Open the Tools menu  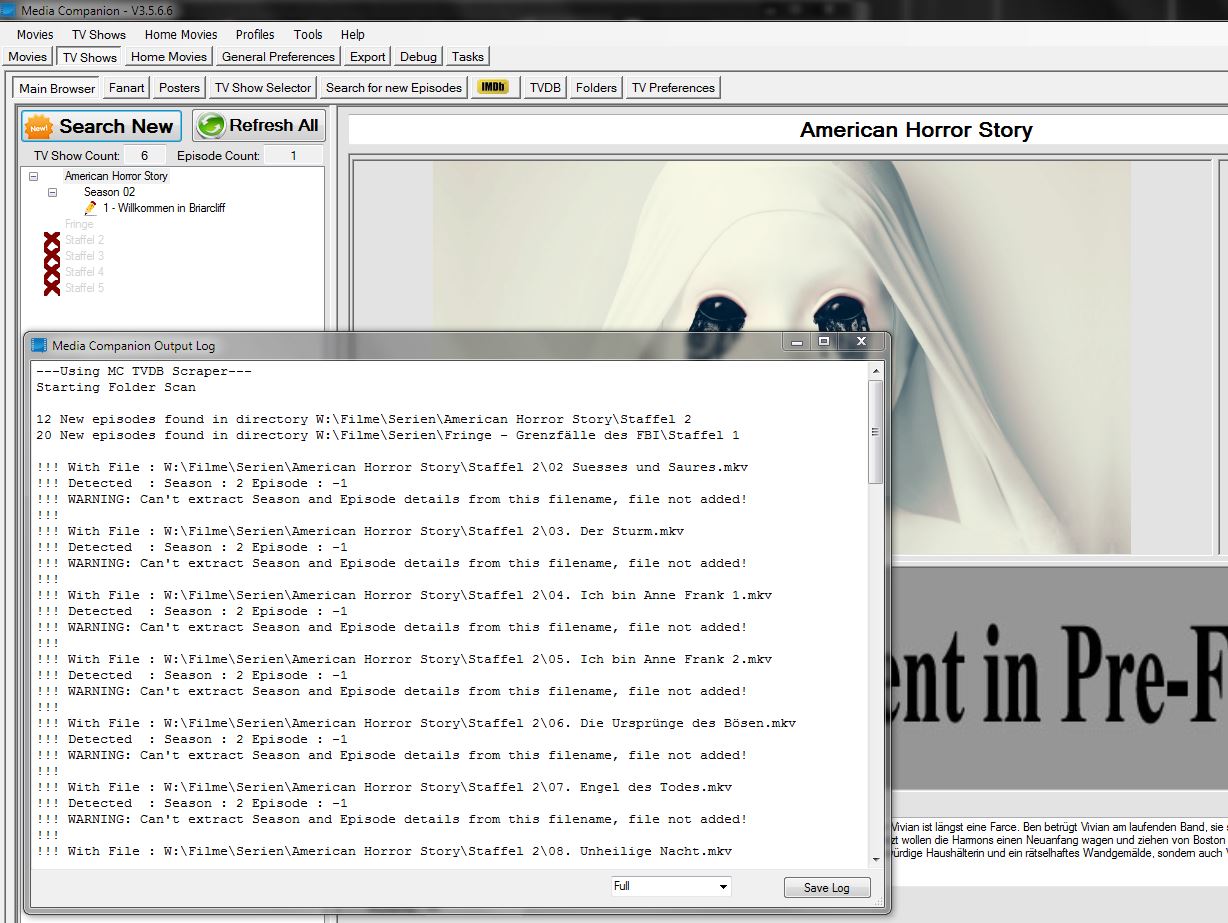pyautogui.click(x=308, y=34)
